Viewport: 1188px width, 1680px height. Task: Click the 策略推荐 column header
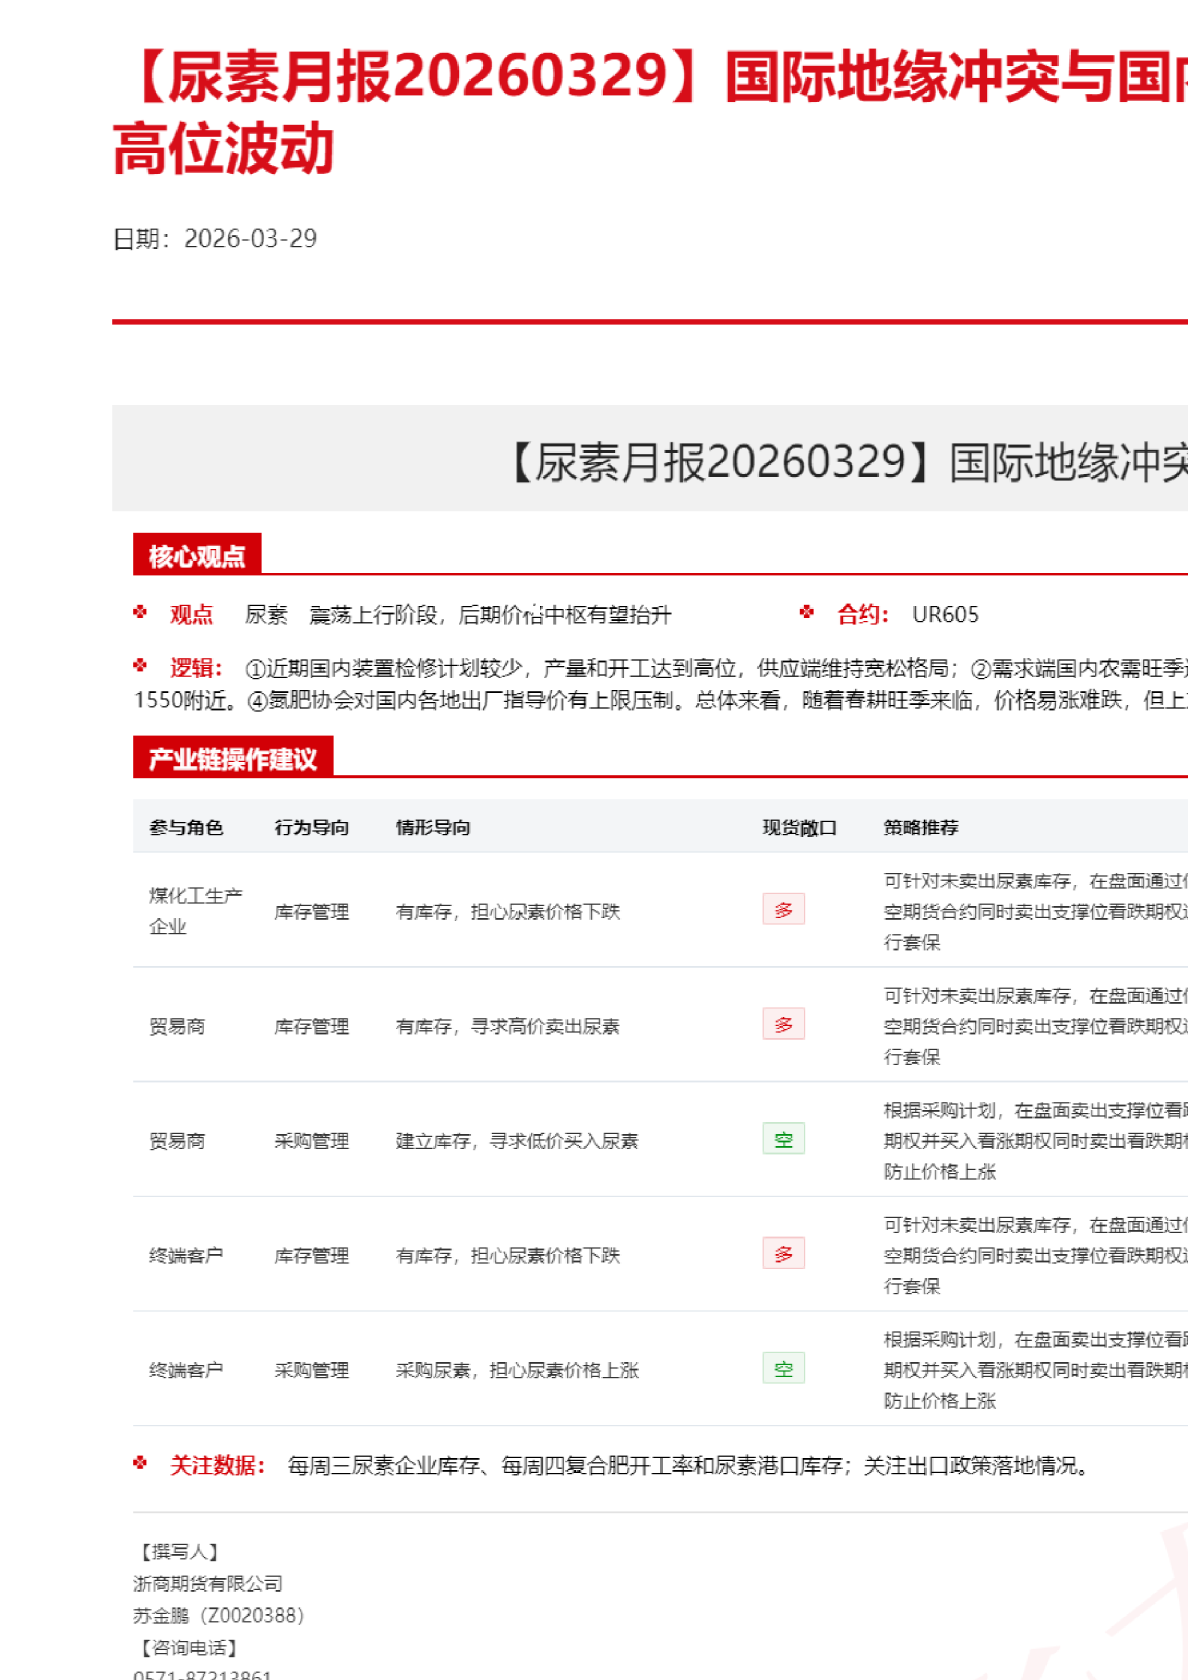click(921, 827)
